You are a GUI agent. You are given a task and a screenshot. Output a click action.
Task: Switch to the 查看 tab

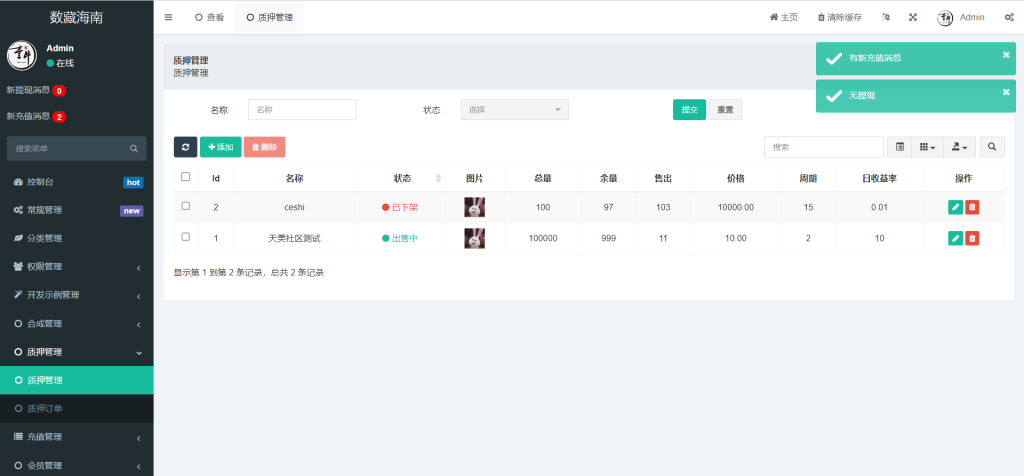click(x=209, y=17)
